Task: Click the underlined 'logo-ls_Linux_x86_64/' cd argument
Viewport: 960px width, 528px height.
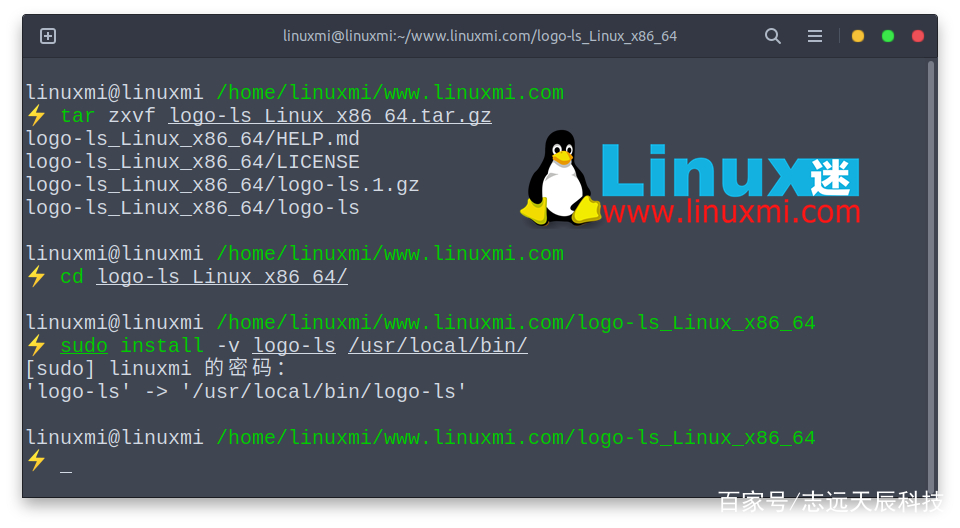Action: coord(222,277)
